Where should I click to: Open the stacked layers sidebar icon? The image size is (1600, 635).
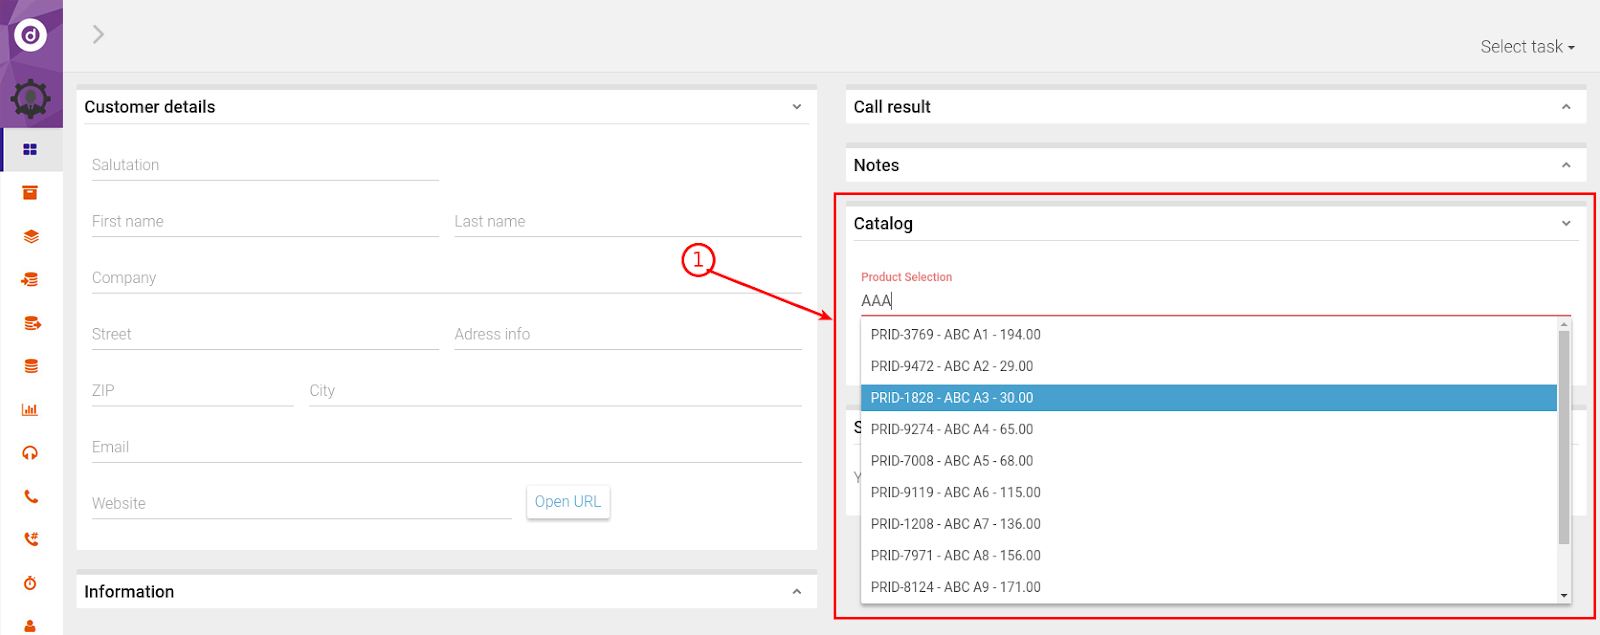click(x=31, y=237)
